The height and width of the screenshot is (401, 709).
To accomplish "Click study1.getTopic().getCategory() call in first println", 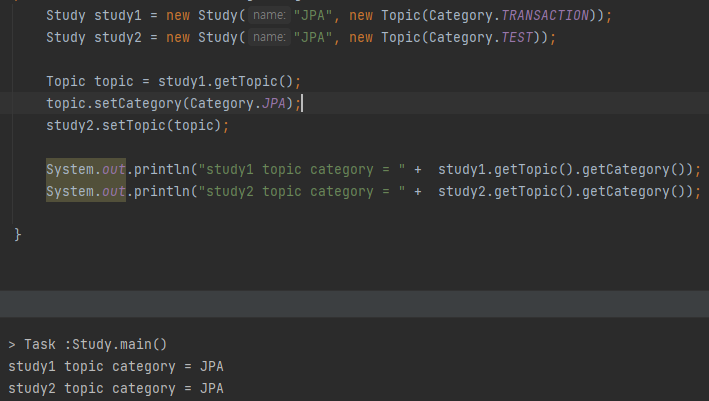I will point(561,170).
